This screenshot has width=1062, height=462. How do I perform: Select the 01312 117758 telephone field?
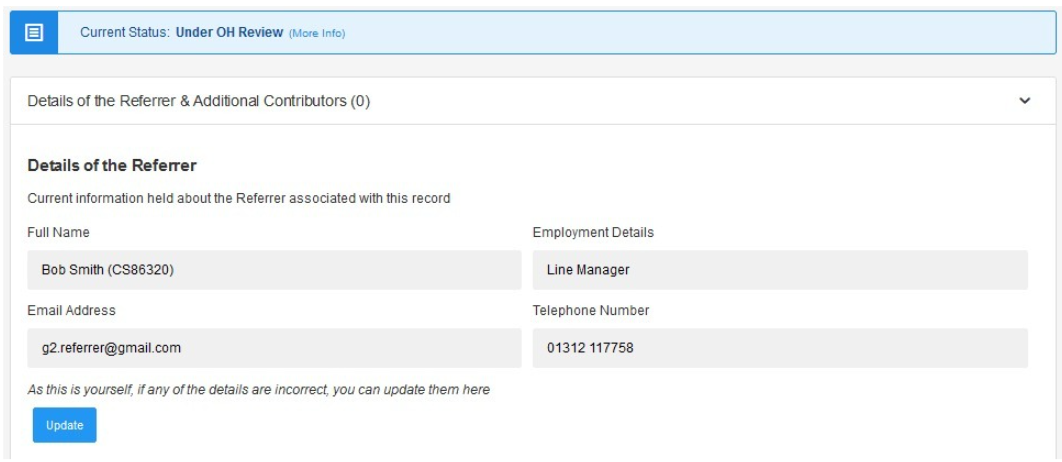coord(780,348)
